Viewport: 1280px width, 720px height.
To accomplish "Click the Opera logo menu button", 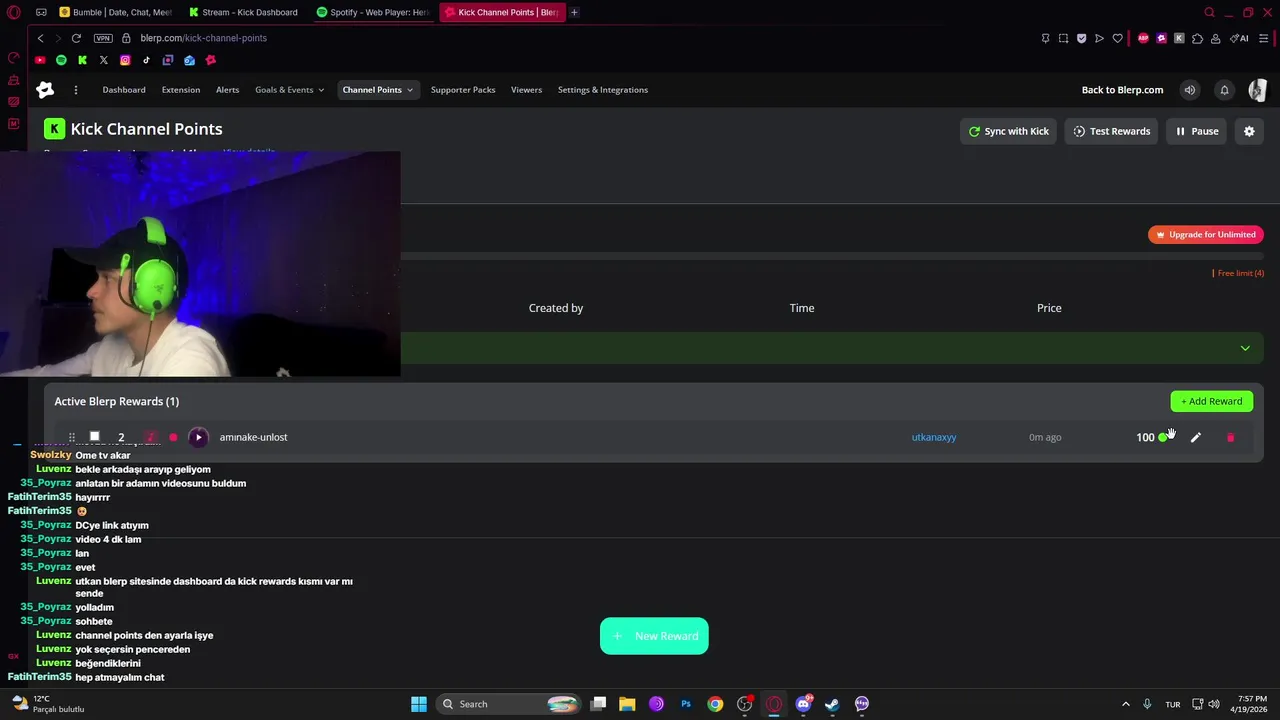I will [14, 12].
